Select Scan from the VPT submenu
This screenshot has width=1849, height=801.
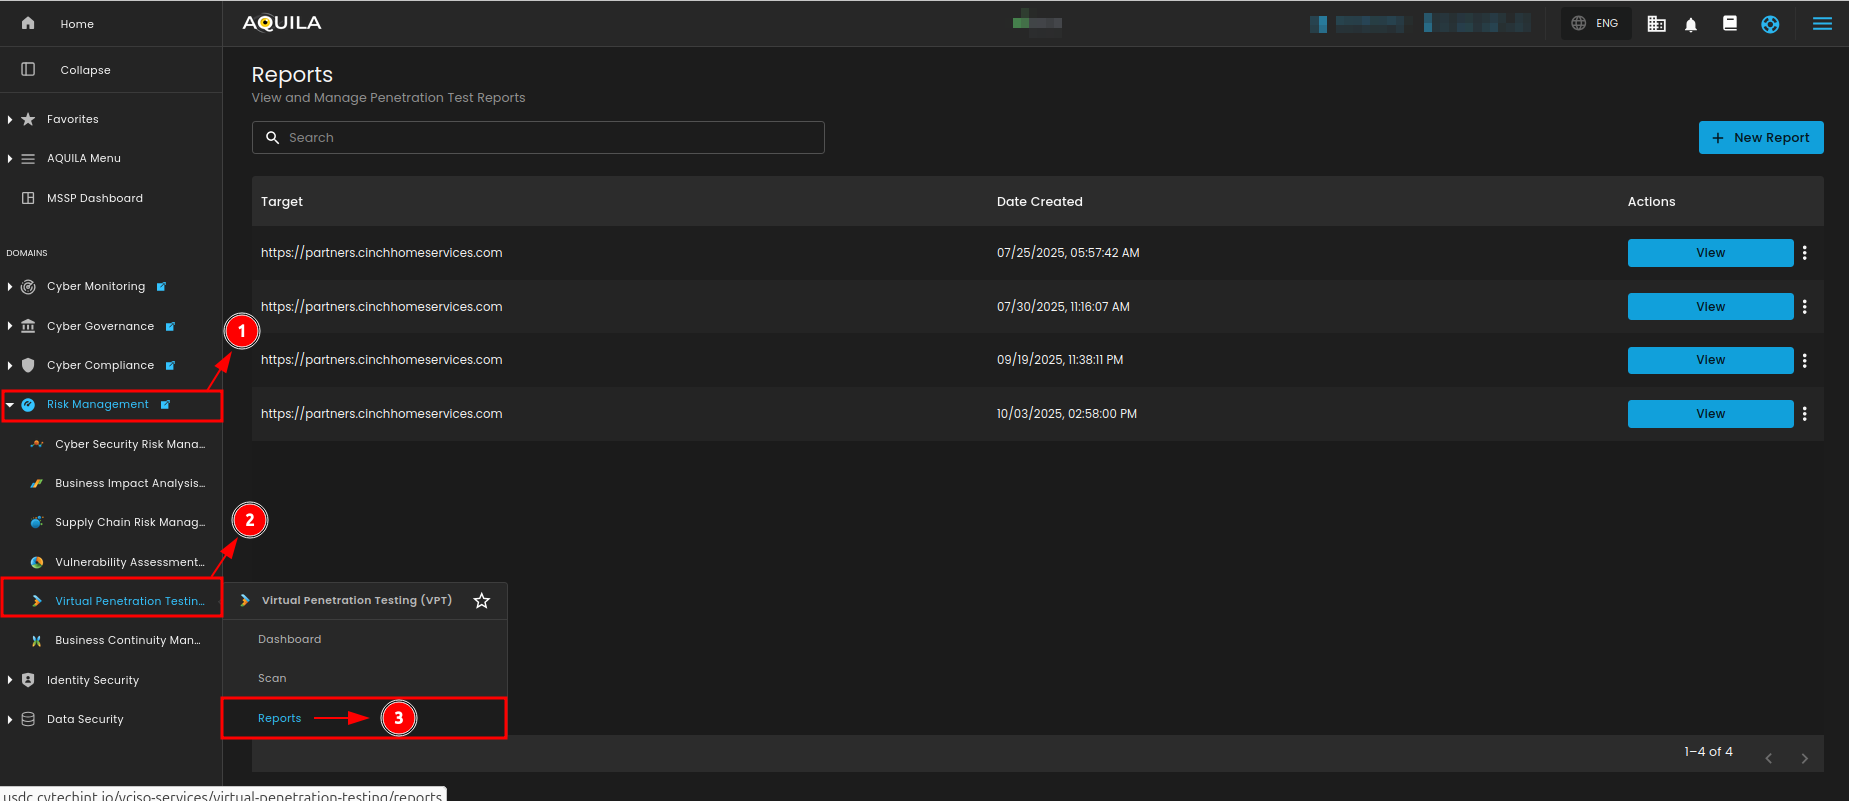(272, 678)
